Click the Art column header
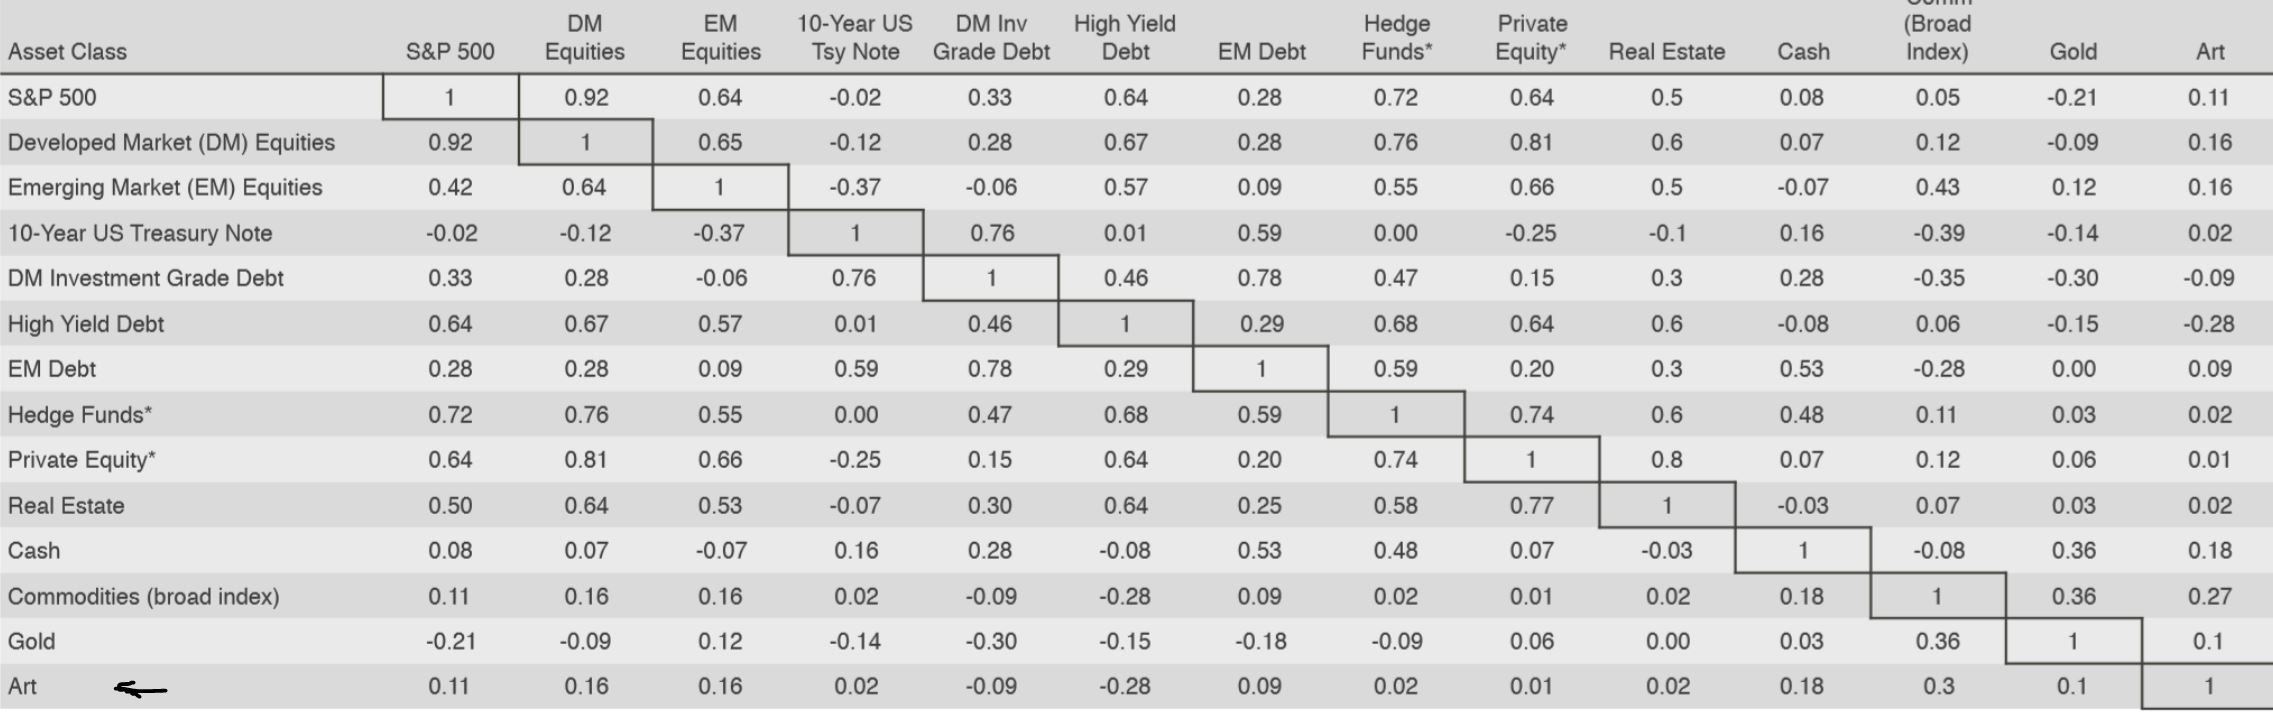 (x=2210, y=52)
